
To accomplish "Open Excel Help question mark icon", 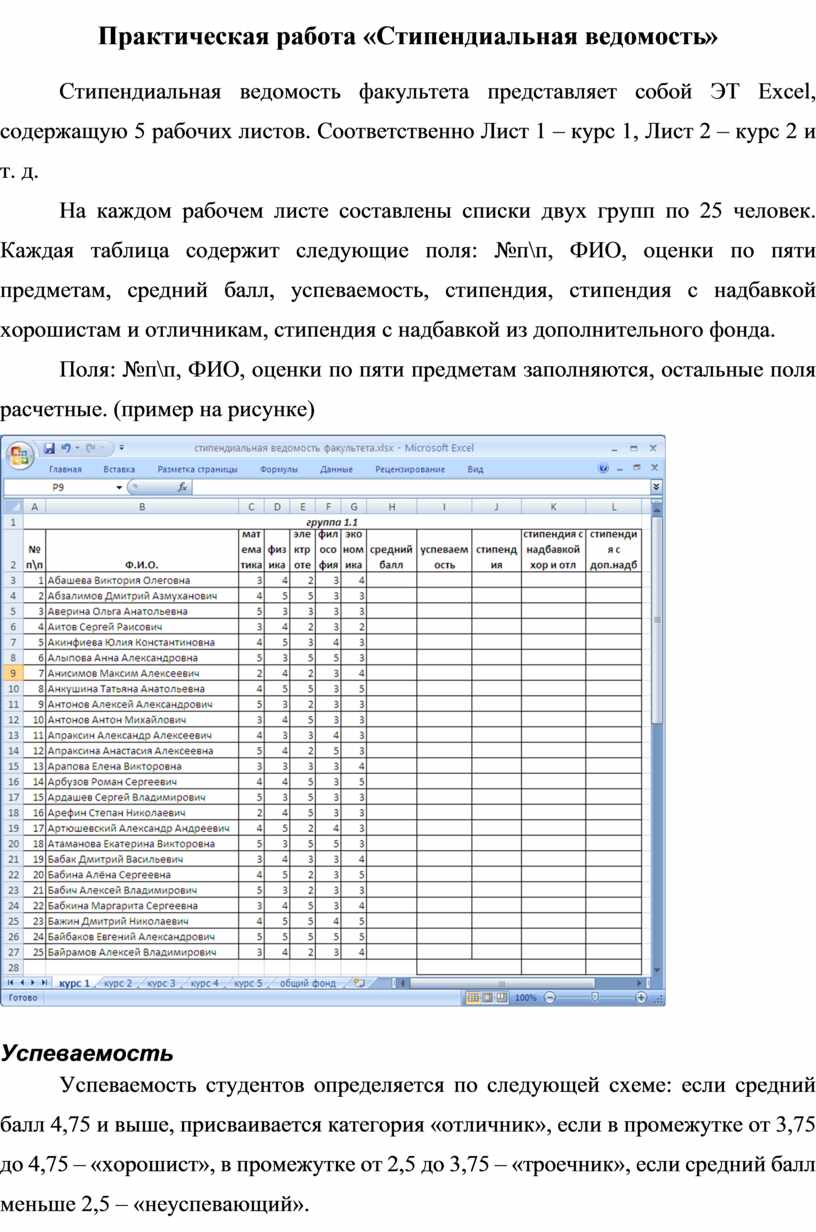I will [x=603, y=468].
